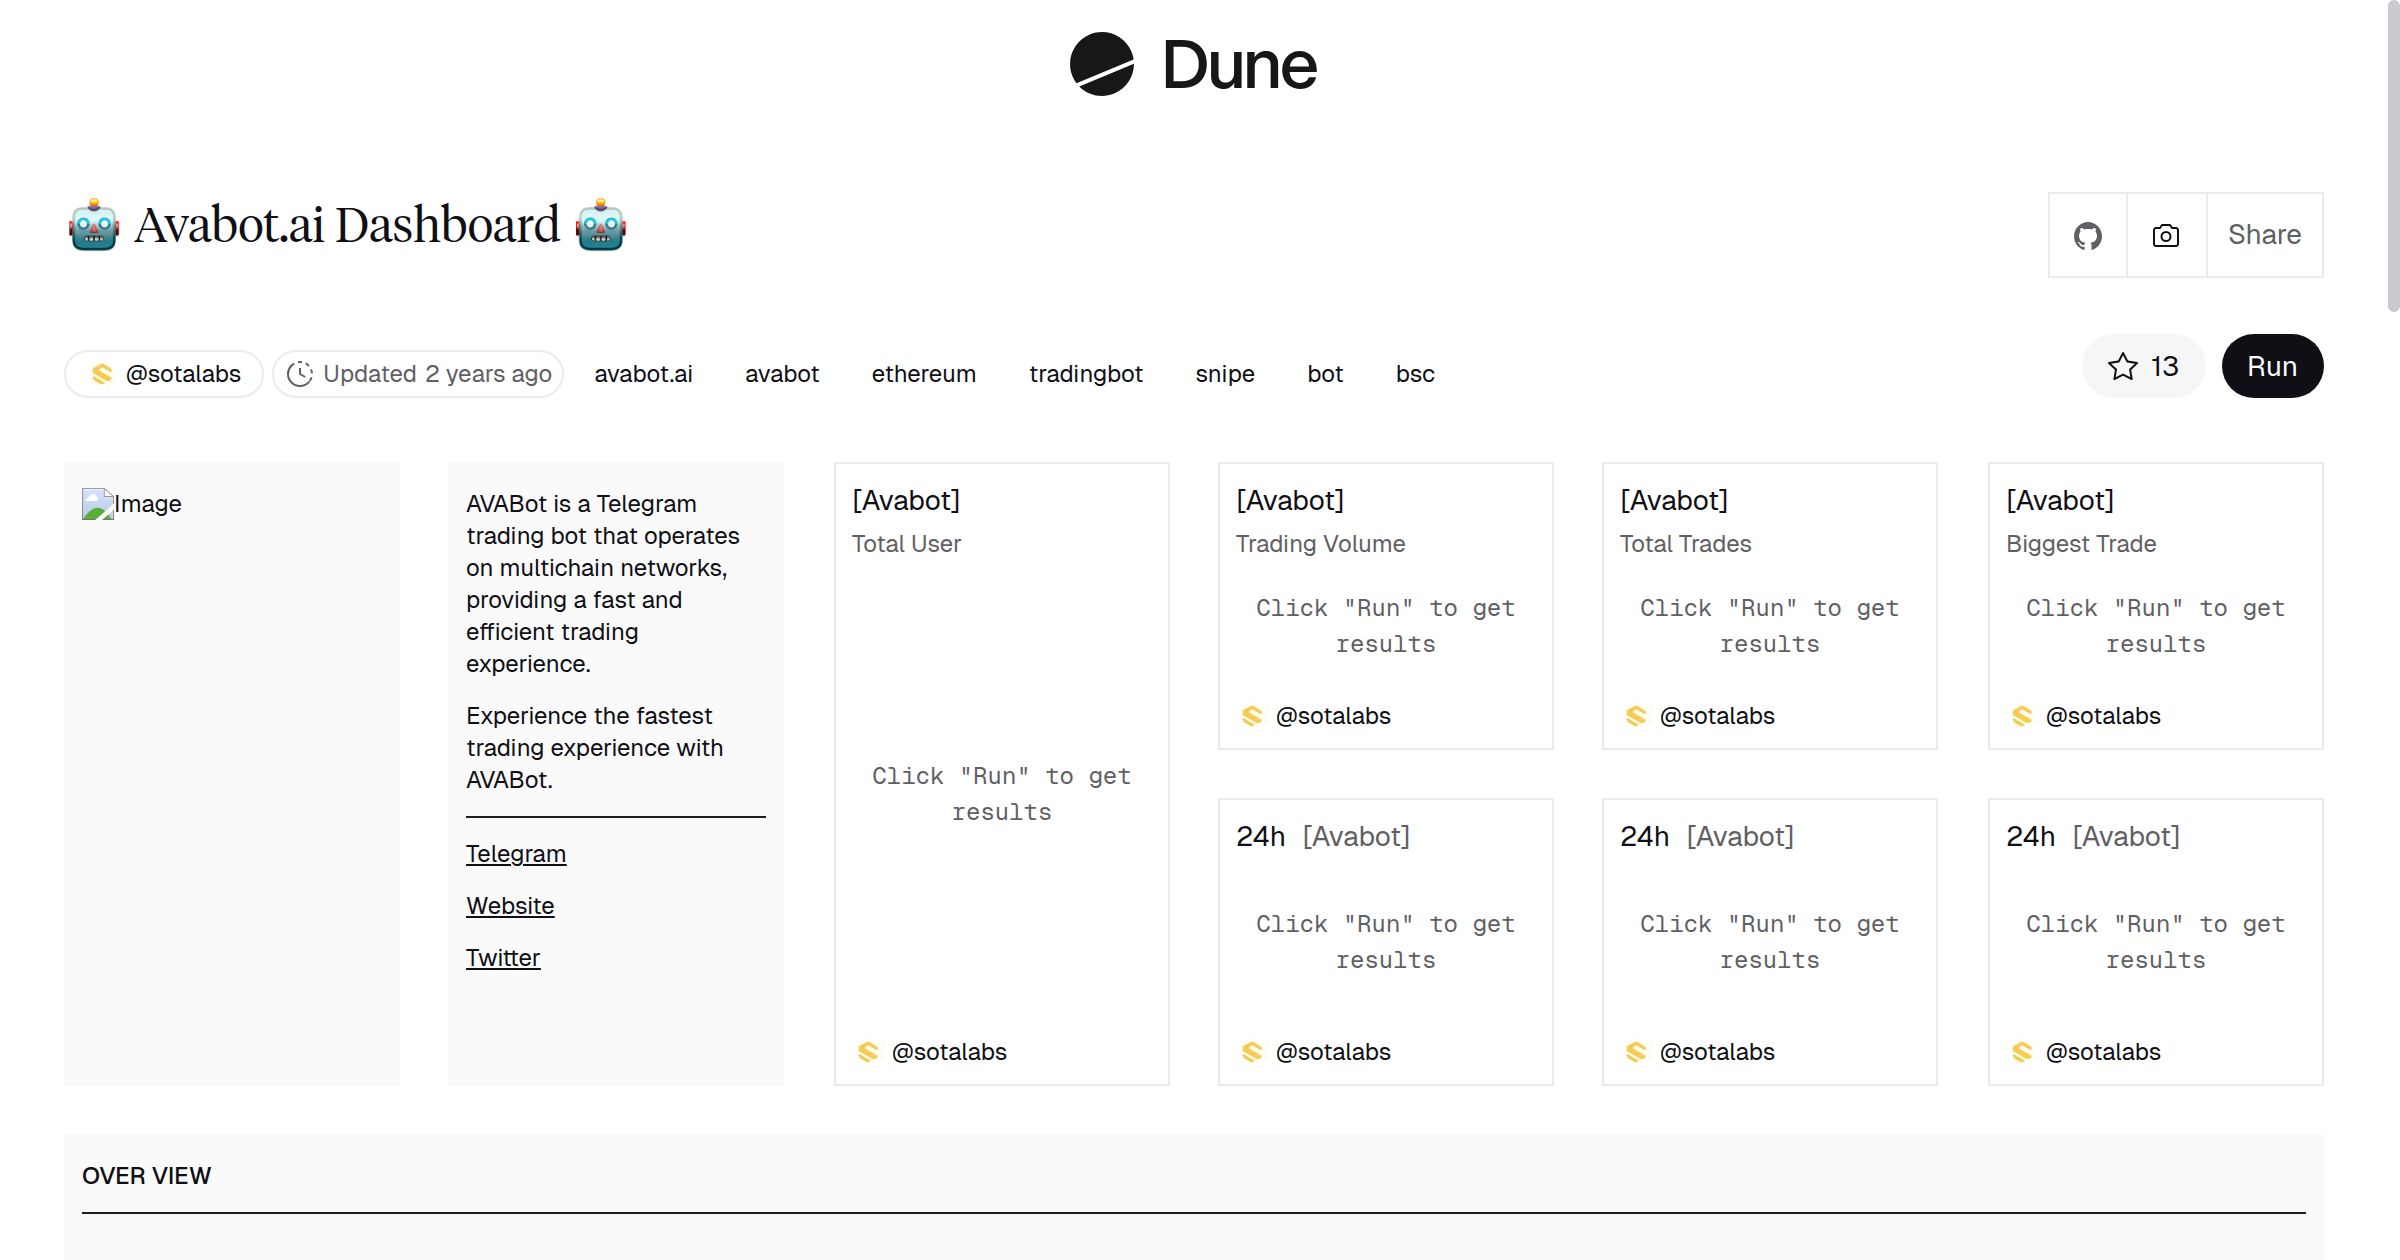Open @sotalabs profile from the author chip

[183, 373]
